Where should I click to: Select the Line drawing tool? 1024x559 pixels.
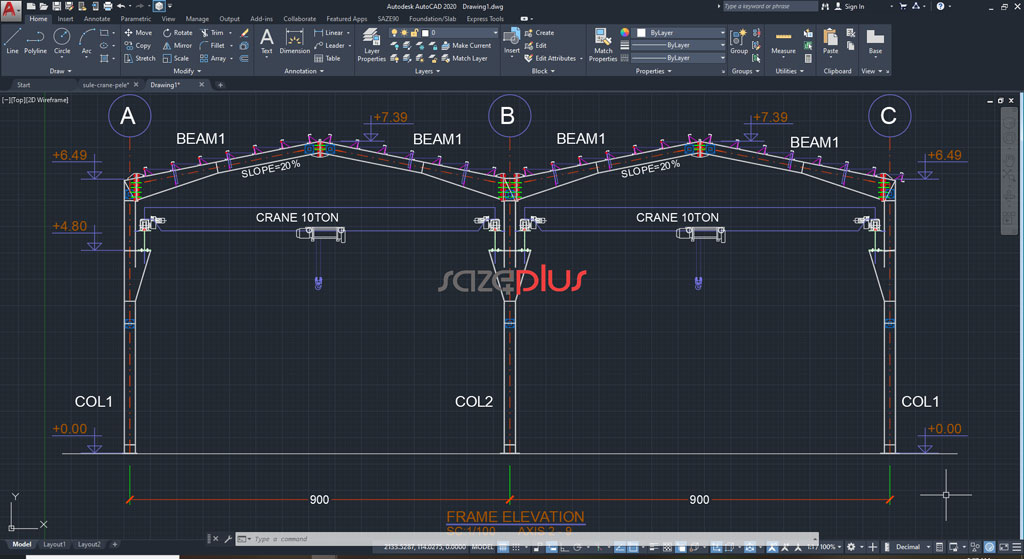click(12, 40)
